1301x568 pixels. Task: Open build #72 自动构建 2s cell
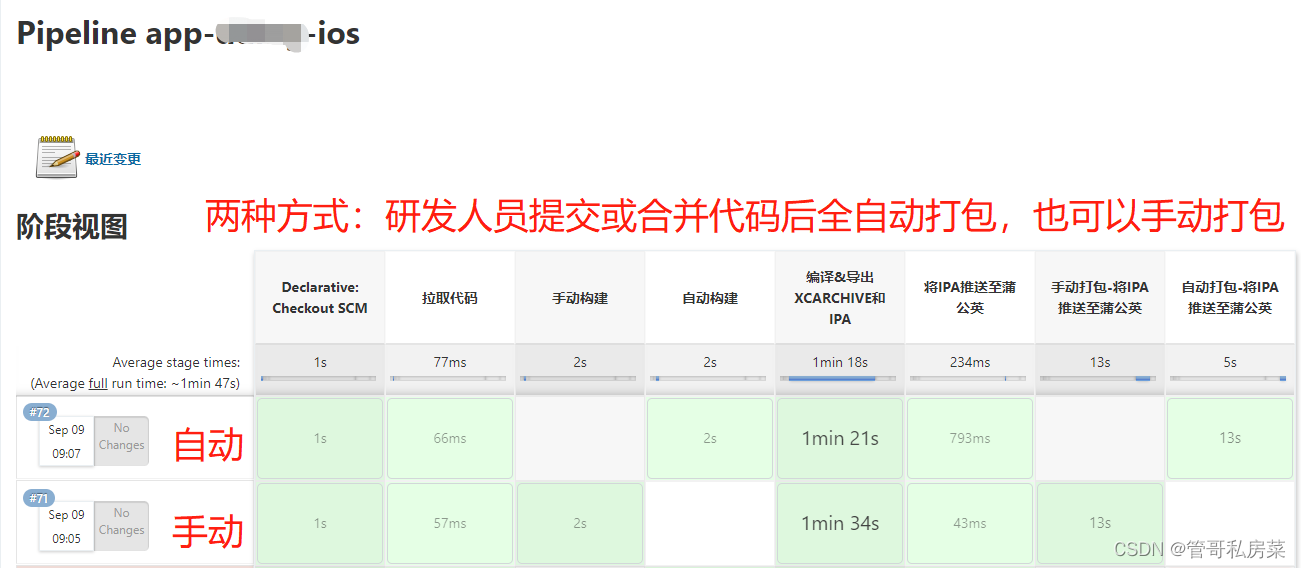(710, 438)
